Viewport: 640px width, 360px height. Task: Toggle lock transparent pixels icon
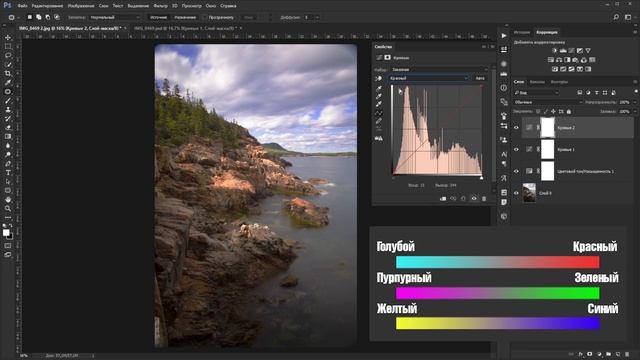[x=538, y=111]
